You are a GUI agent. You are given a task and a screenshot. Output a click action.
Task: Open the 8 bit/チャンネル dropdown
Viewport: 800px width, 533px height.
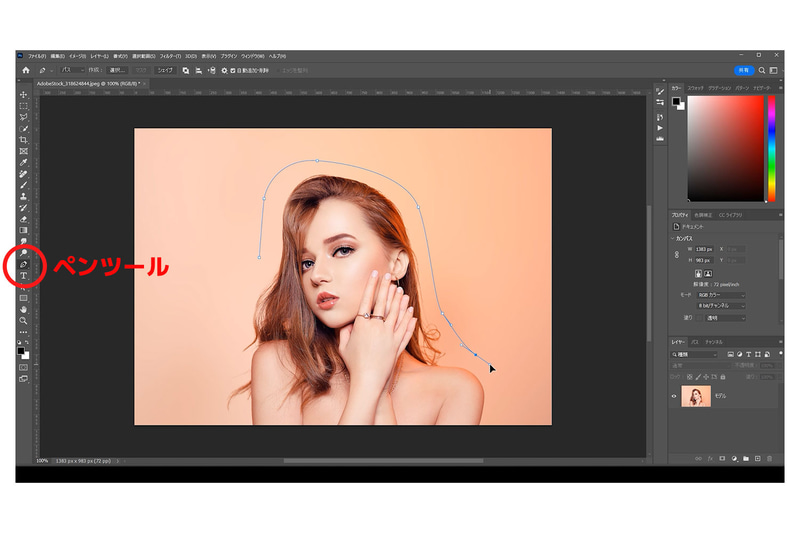coord(721,306)
